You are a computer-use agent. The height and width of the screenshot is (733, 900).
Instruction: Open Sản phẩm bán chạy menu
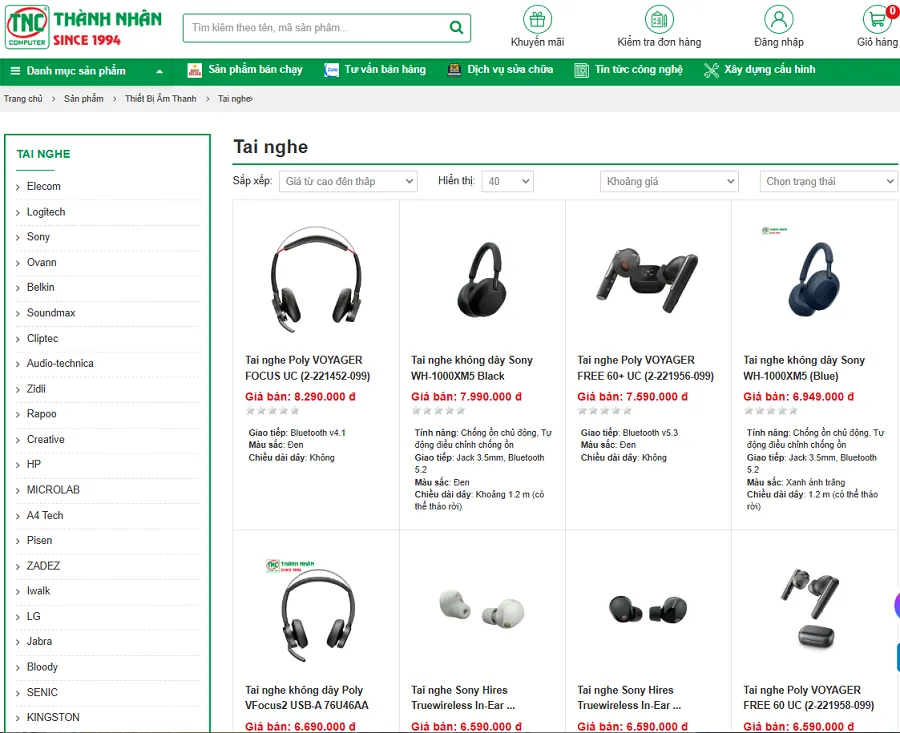pyautogui.click(x=255, y=69)
